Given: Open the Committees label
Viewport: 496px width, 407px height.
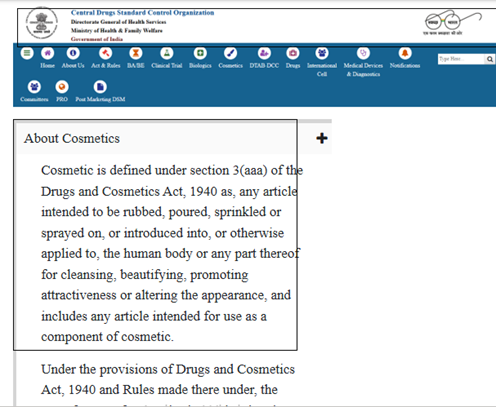Looking at the screenshot, I should pos(34,99).
